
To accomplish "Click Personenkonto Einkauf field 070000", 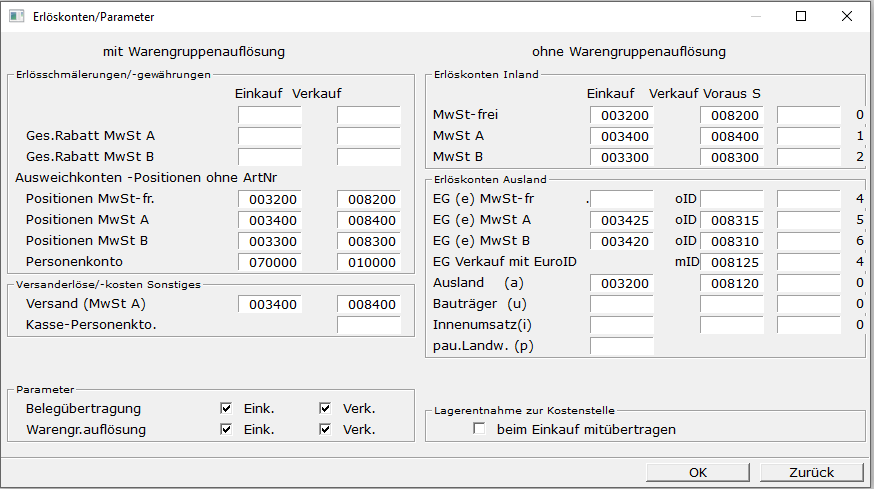I will 269,262.
